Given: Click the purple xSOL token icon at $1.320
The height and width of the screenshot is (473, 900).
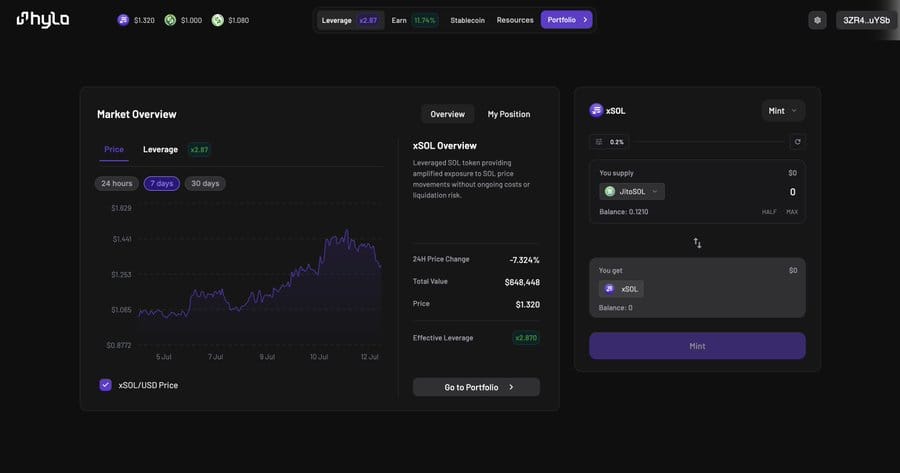Looking at the screenshot, I should tap(123, 20).
